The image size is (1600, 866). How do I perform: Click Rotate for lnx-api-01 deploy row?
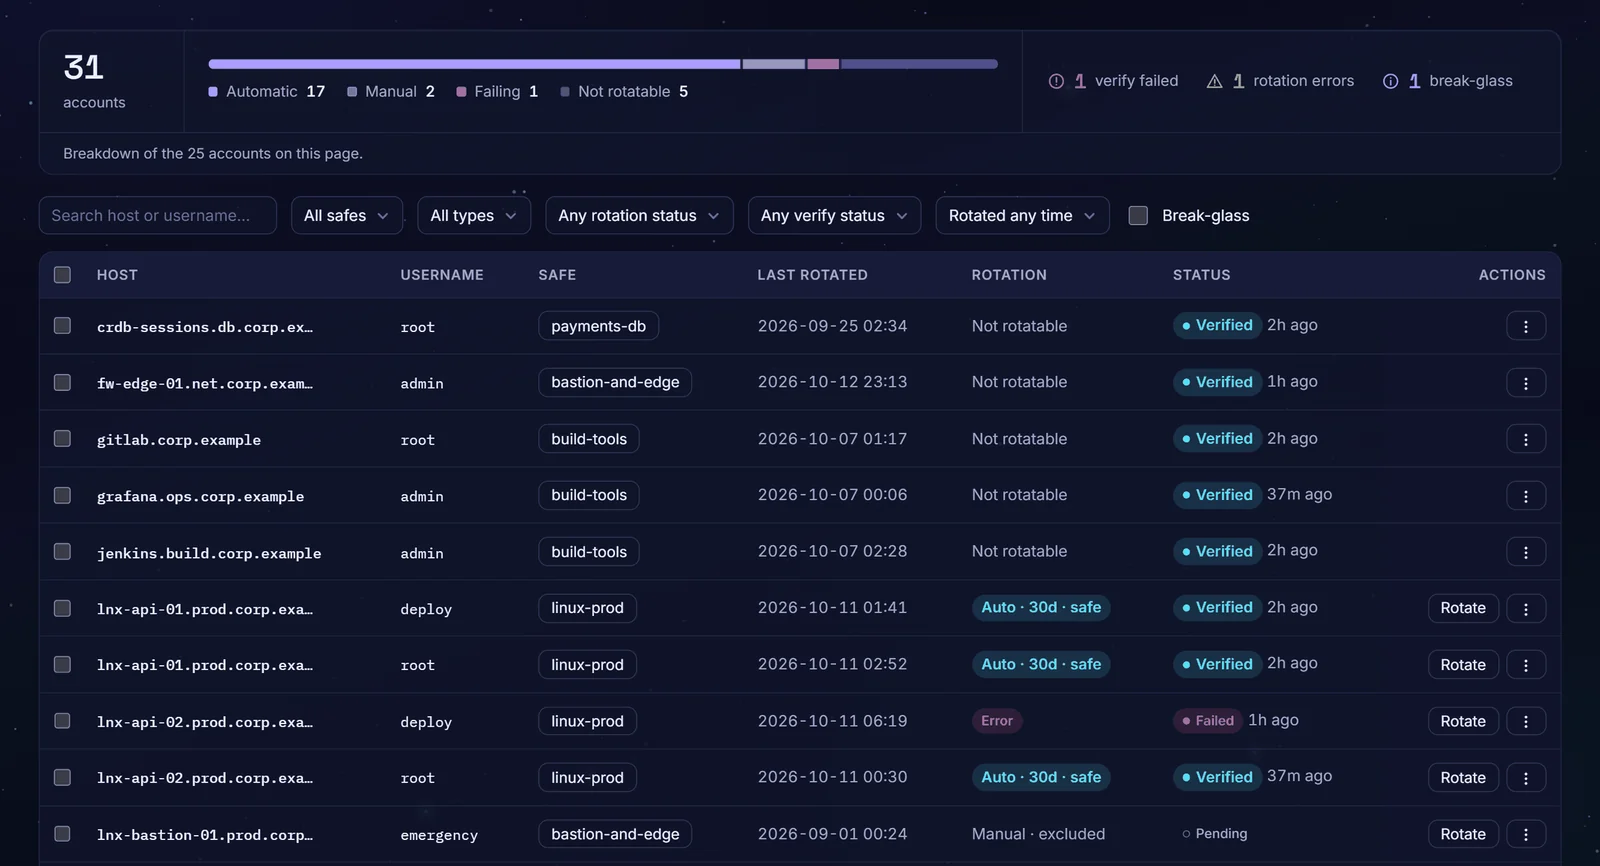pyautogui.click(x=1463, y=608)
